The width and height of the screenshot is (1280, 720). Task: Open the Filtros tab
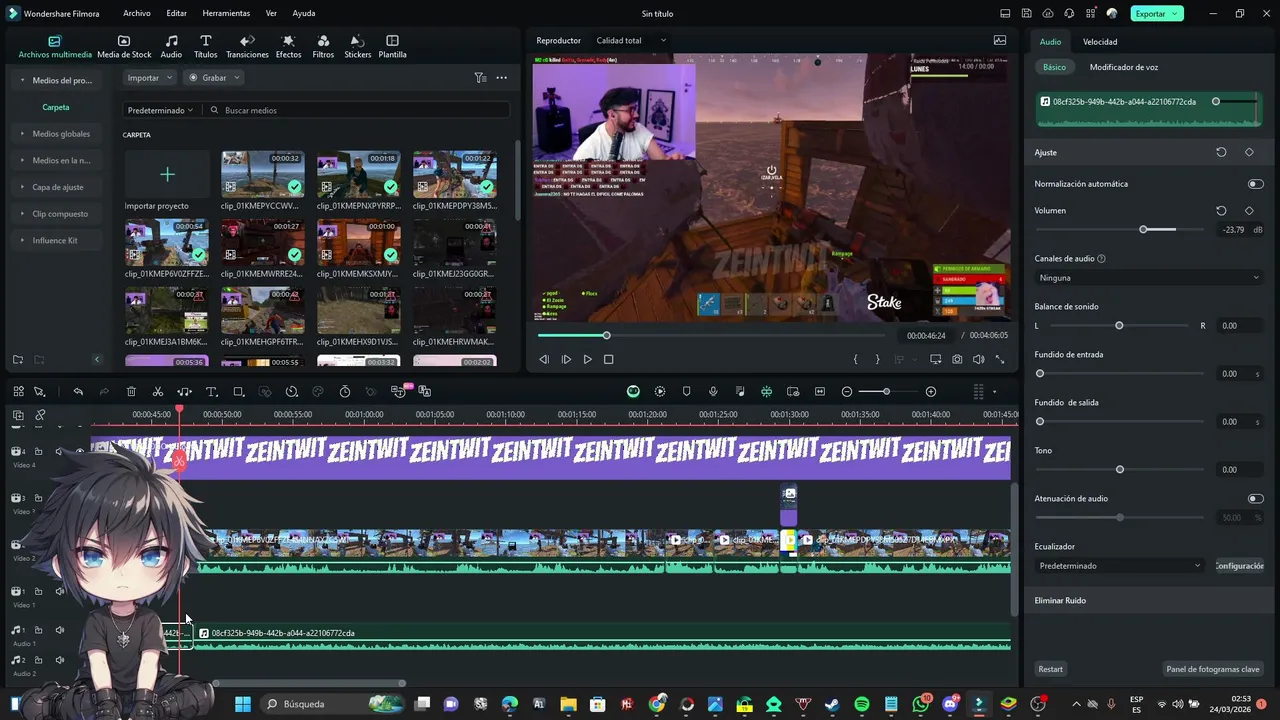tap(323, 46)
